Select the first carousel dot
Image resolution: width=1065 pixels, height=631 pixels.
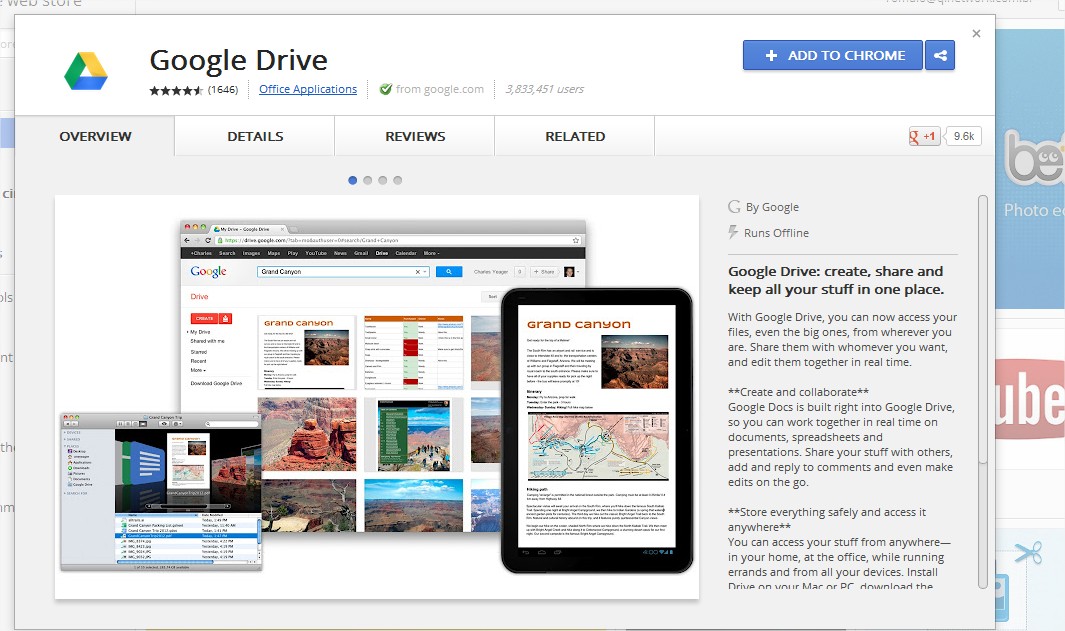[353, 180]
